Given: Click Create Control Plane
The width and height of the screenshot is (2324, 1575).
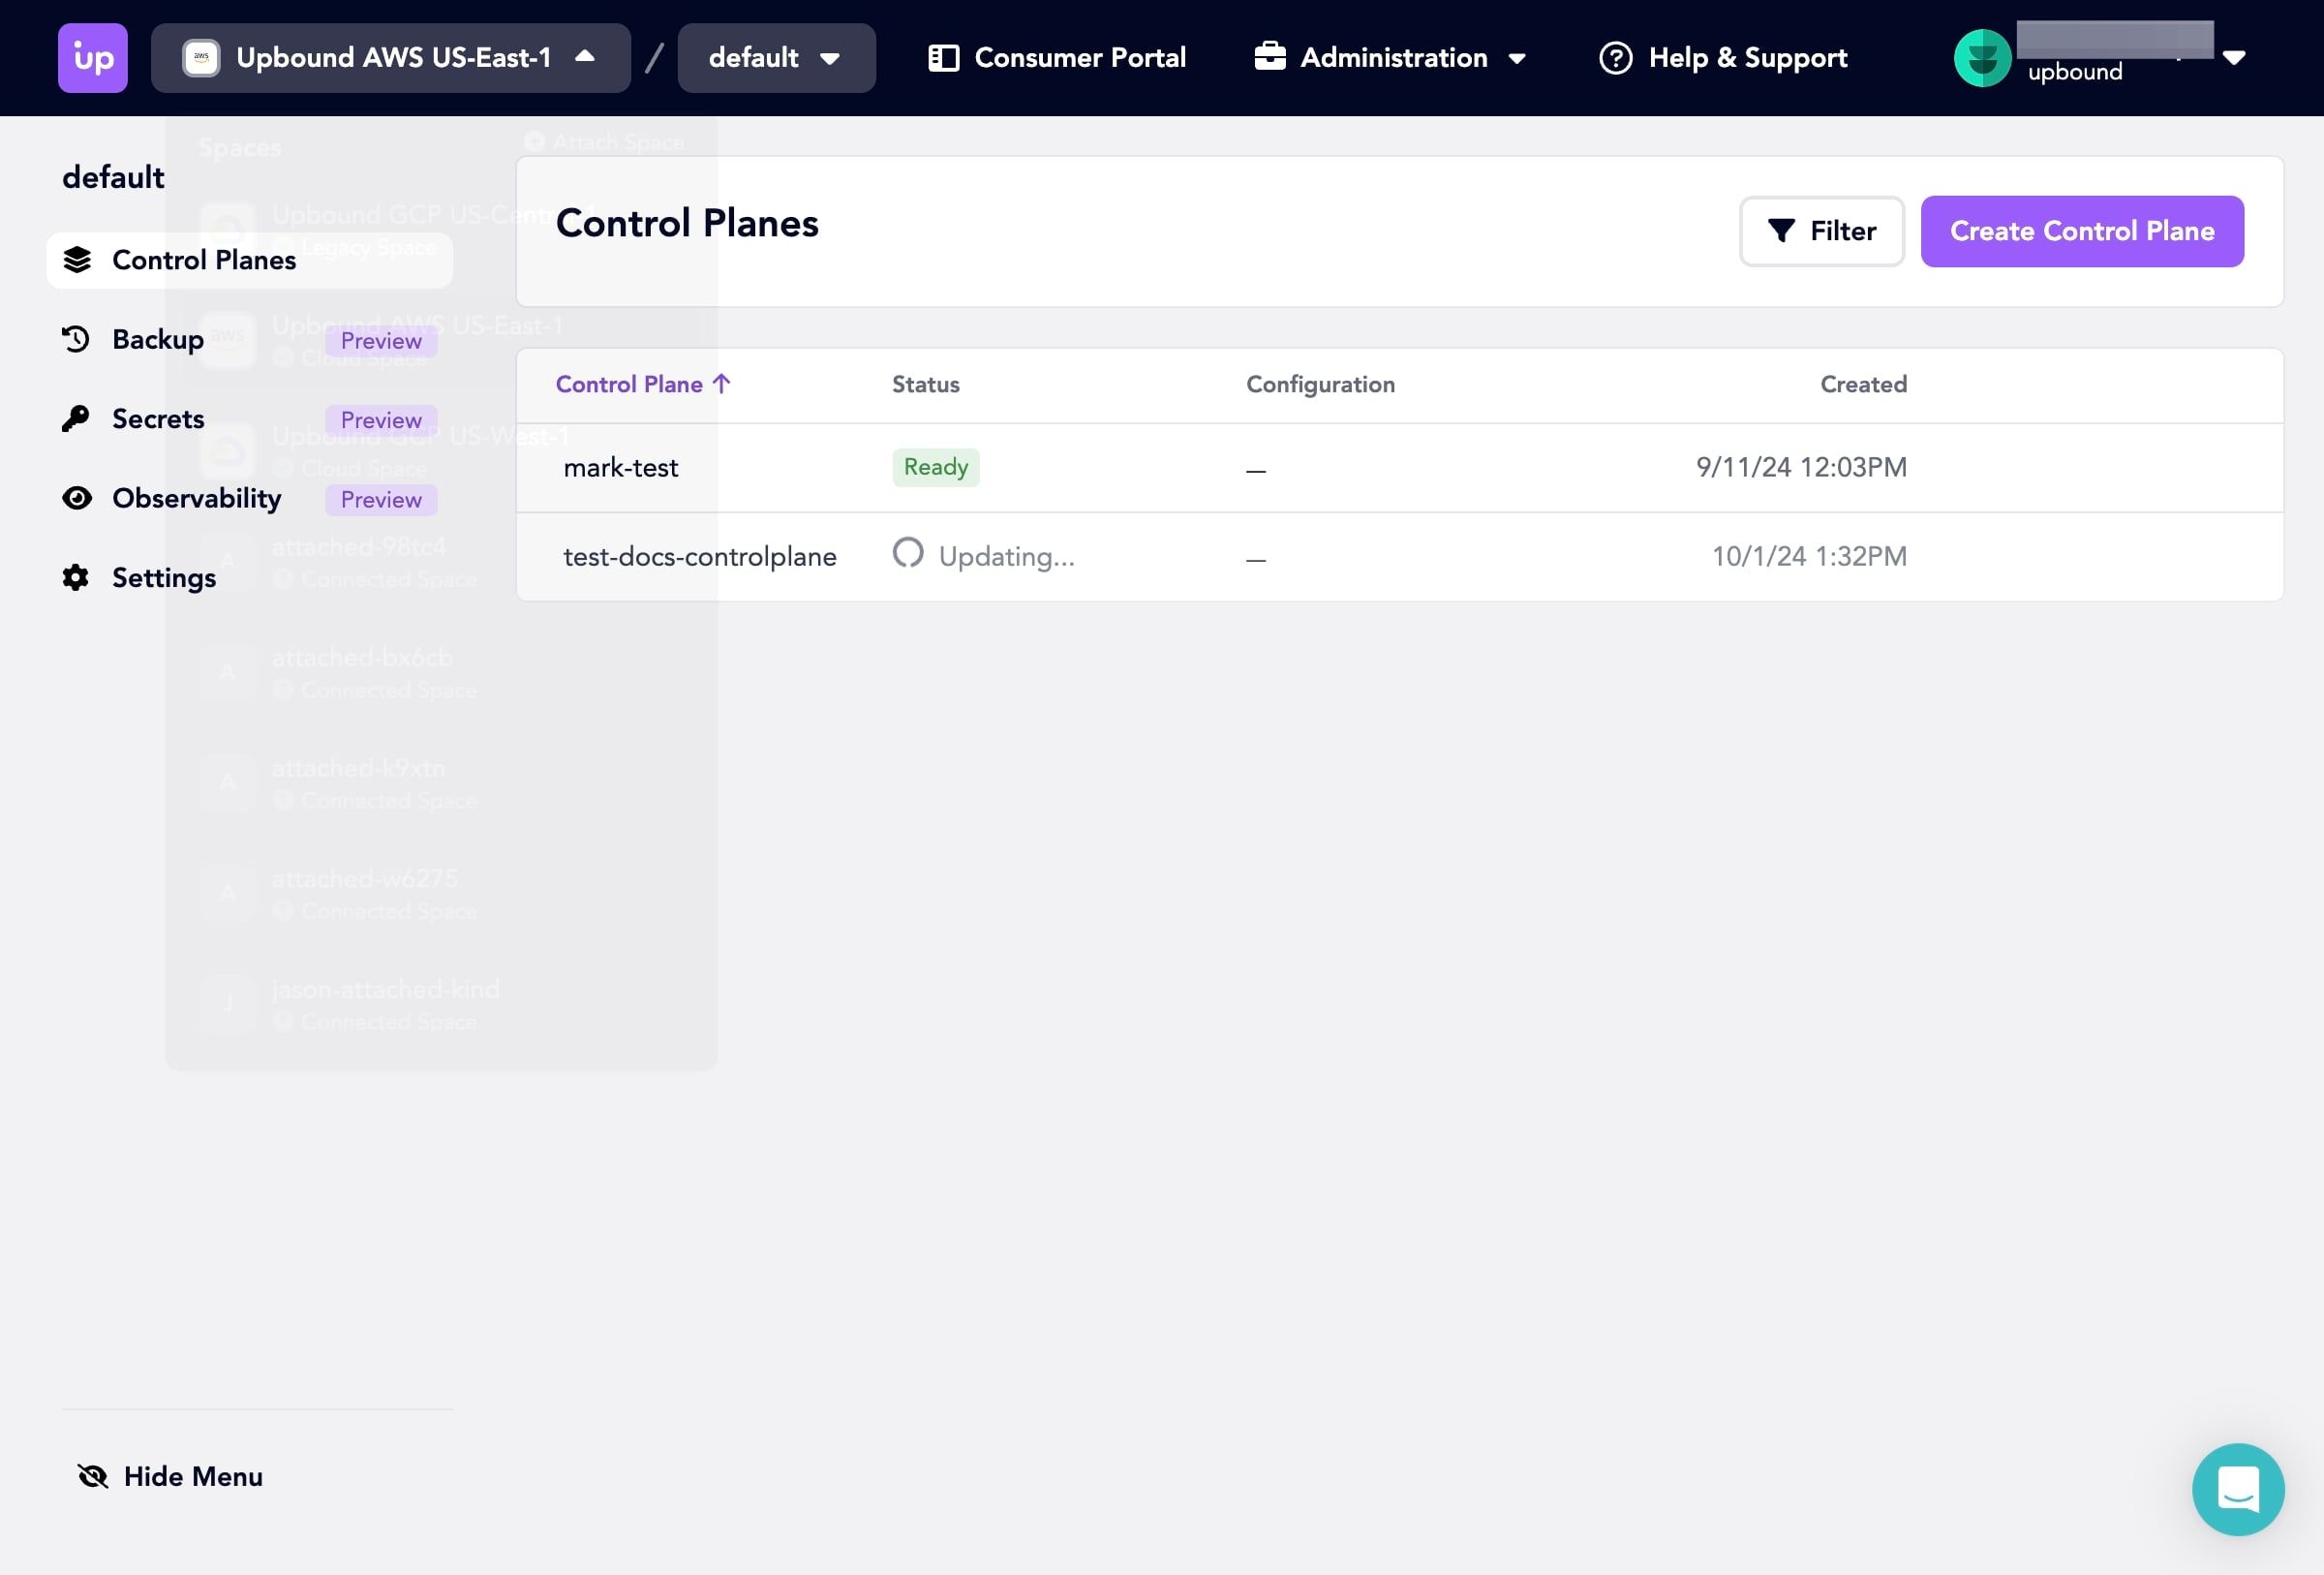Looking at the screenshot, I should coord(2082,231).
